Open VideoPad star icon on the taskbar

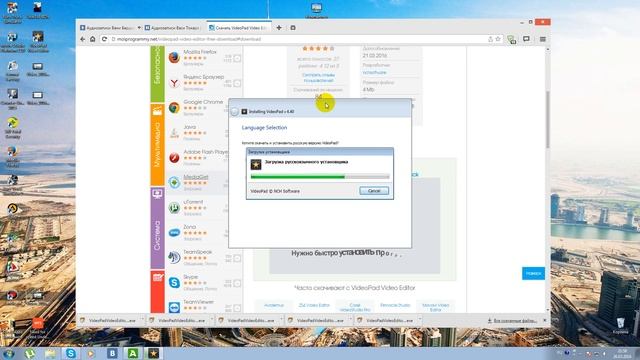[x=153, y=353]
